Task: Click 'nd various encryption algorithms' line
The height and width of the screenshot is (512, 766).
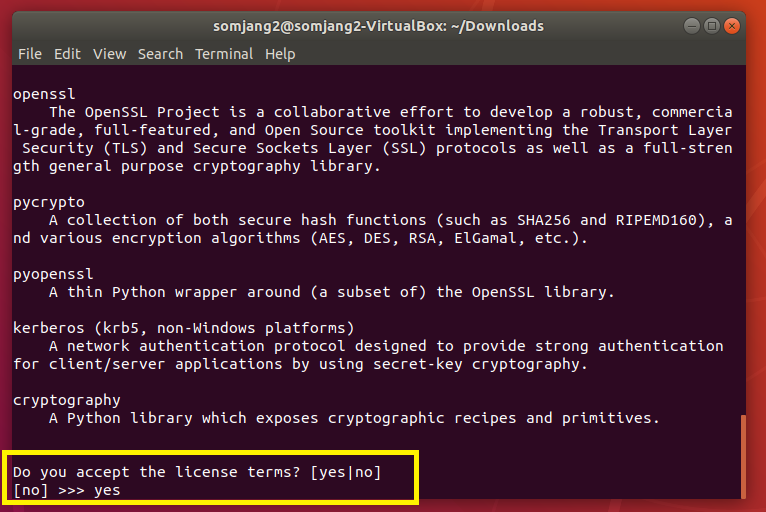Action: (x=300, y=238)
